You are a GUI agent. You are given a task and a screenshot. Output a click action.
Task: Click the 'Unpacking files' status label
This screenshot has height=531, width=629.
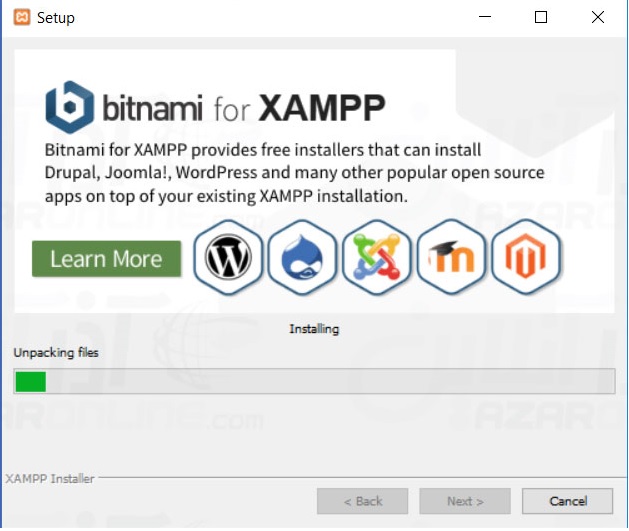(55, 353)
